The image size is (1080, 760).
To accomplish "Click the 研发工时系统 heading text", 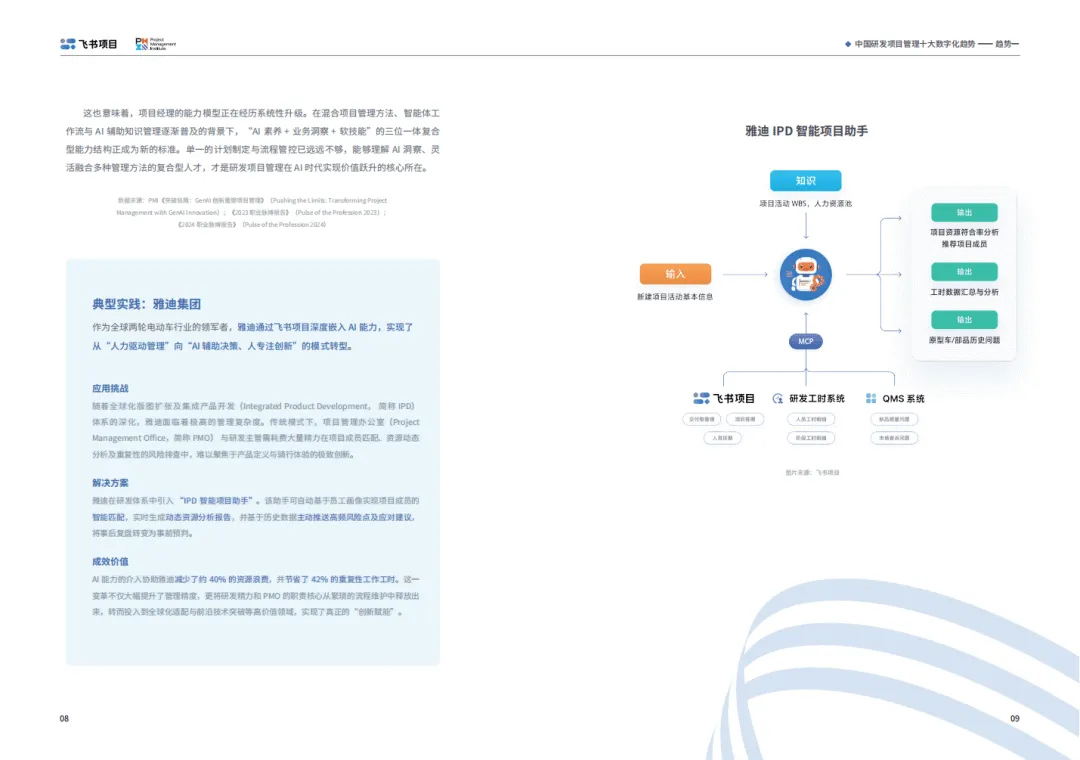I will point(816,398).
